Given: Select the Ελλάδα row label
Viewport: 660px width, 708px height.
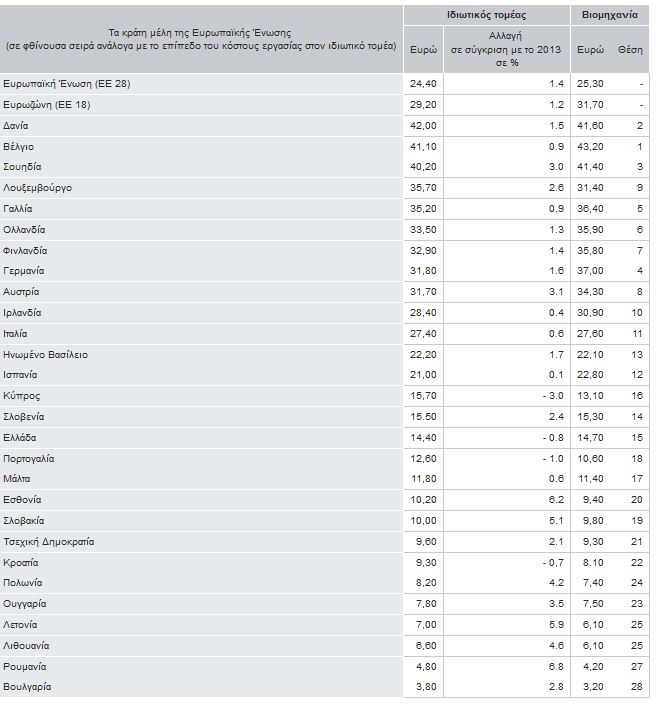Looking at the screenshot, I should tap(19, 438).
